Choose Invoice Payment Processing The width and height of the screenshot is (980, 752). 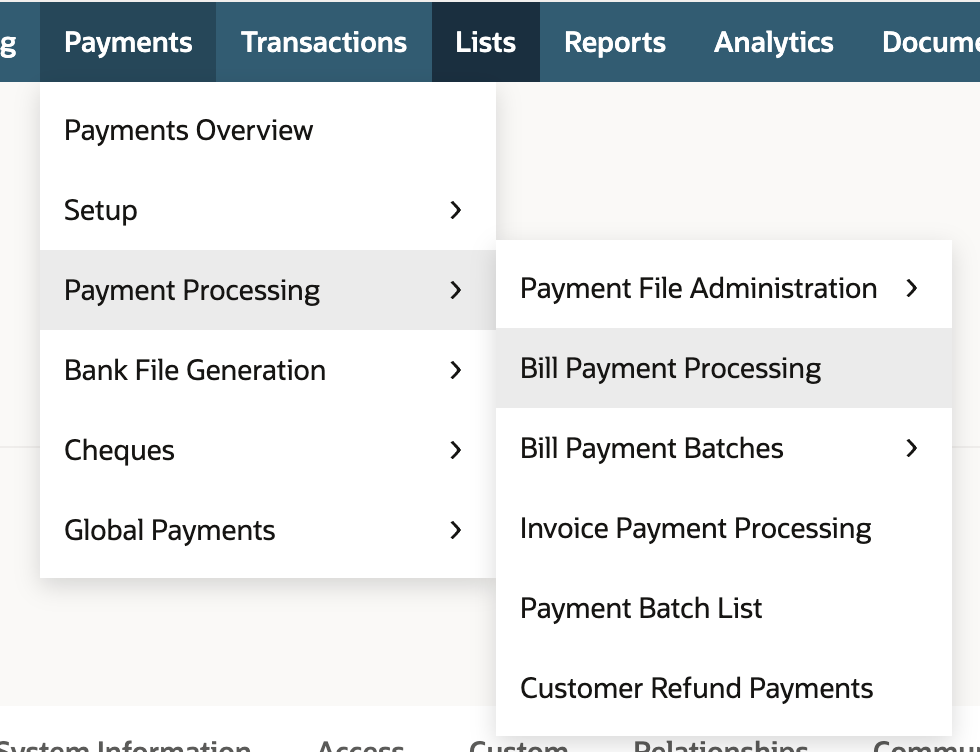click(724, 528)
